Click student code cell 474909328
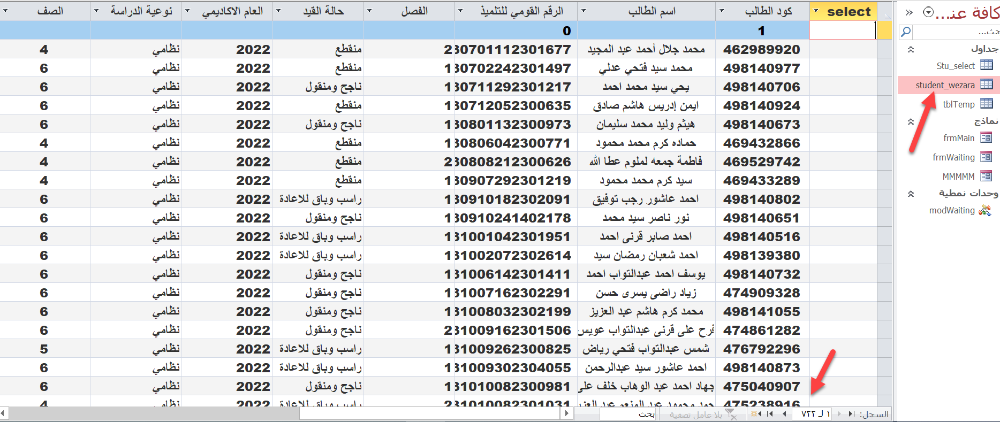 tap(761, 293)
